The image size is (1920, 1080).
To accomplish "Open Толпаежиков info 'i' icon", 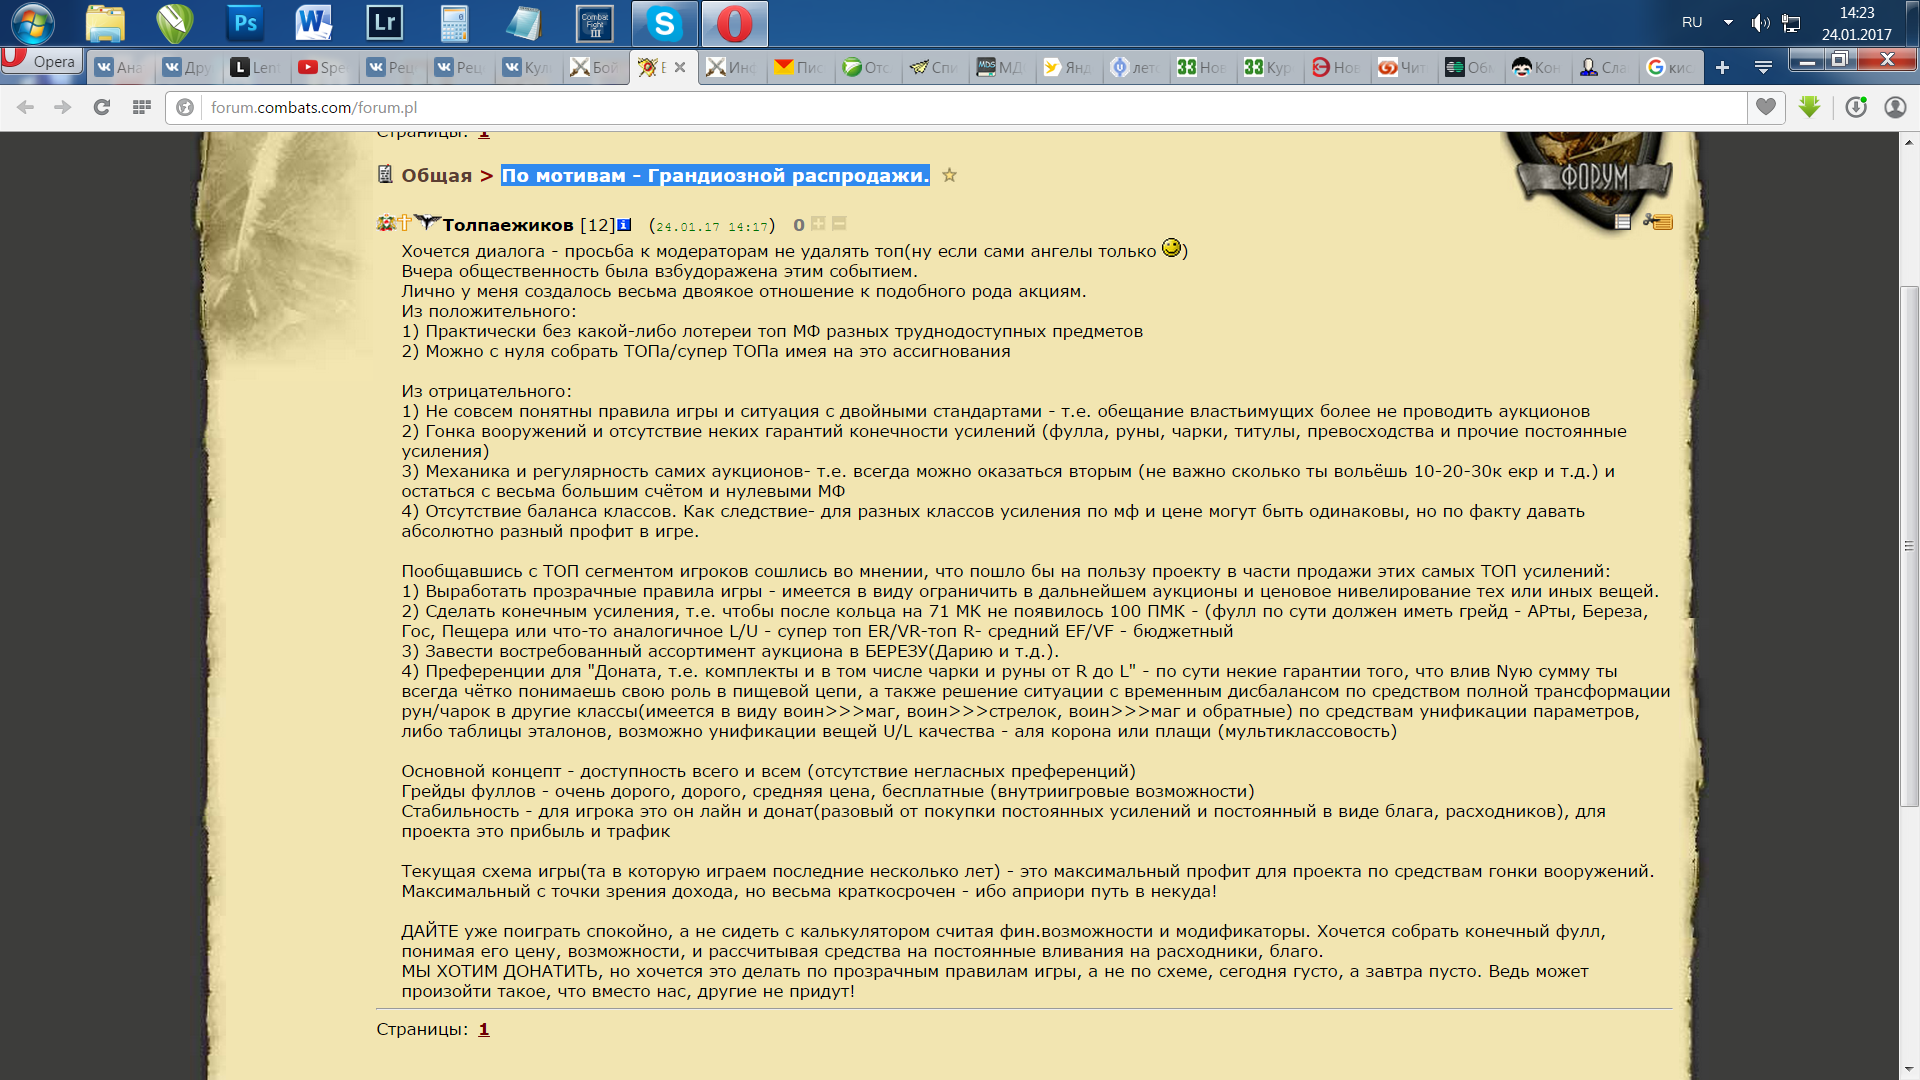I will coord(624,225).
